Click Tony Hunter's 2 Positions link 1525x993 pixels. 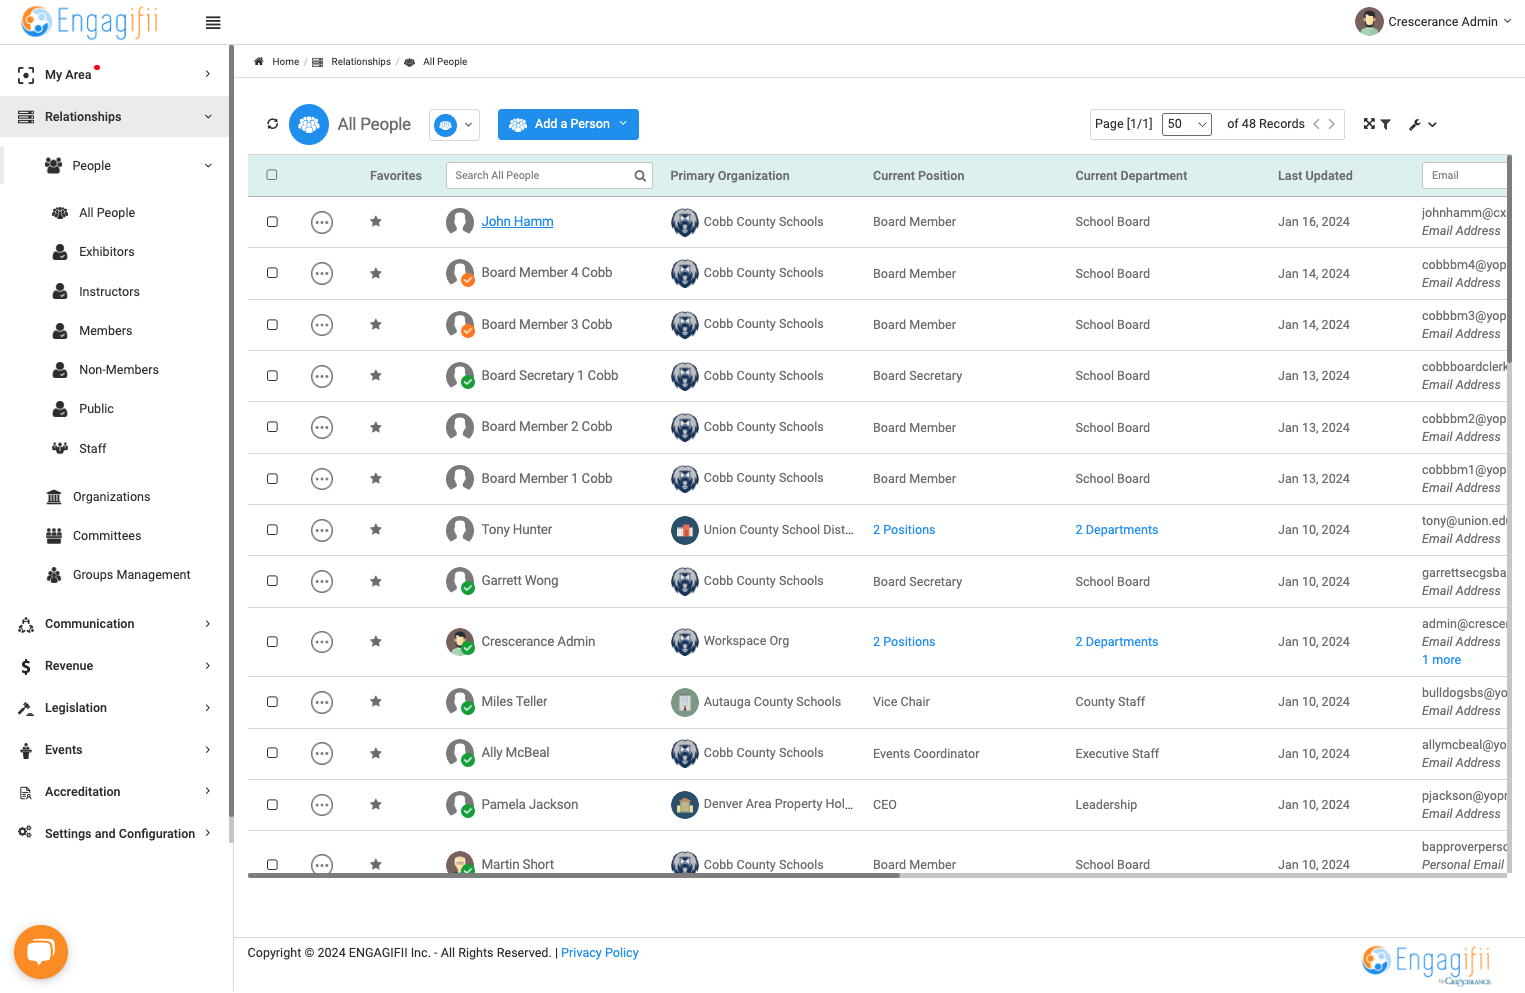point(904,530)
